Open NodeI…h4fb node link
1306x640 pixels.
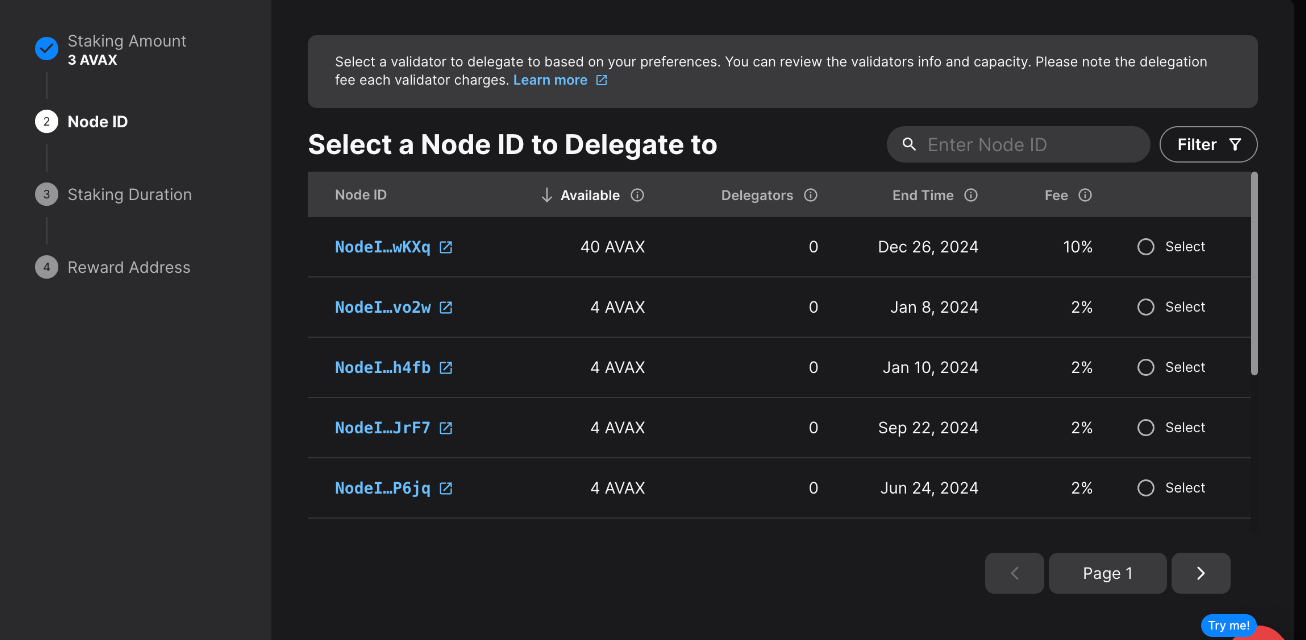[x=383, y=367]
